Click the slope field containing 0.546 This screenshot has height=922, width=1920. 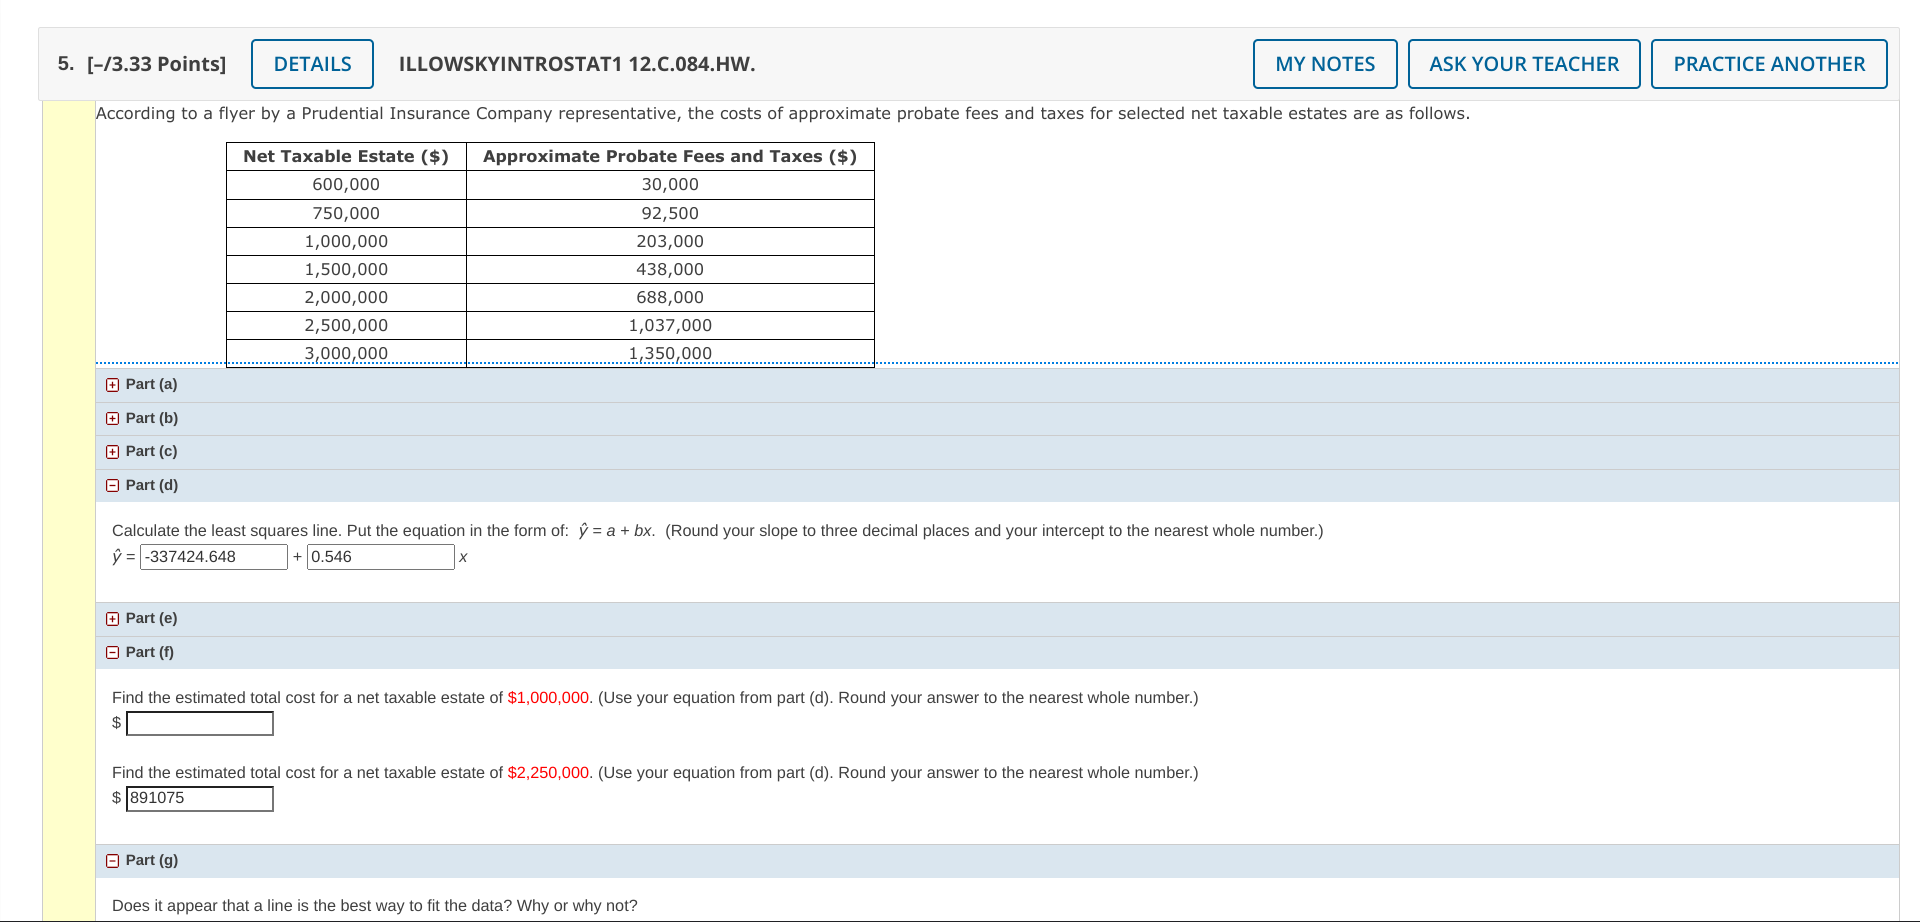(x=381, y=557)
